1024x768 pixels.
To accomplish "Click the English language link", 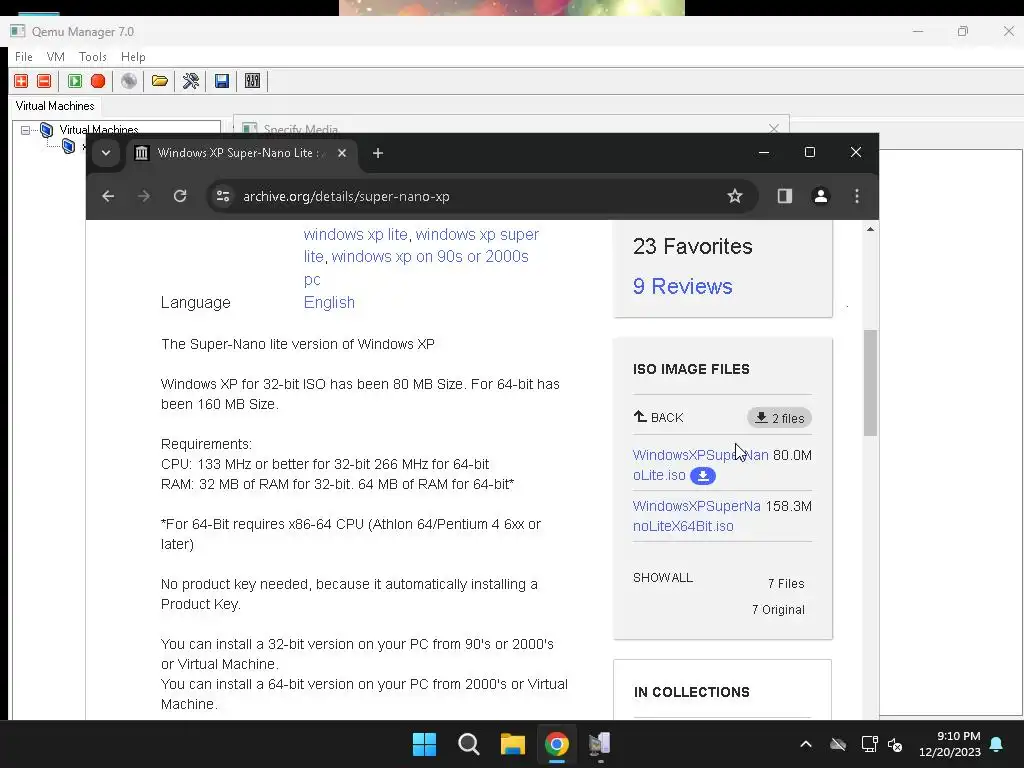I will (329, 302).
